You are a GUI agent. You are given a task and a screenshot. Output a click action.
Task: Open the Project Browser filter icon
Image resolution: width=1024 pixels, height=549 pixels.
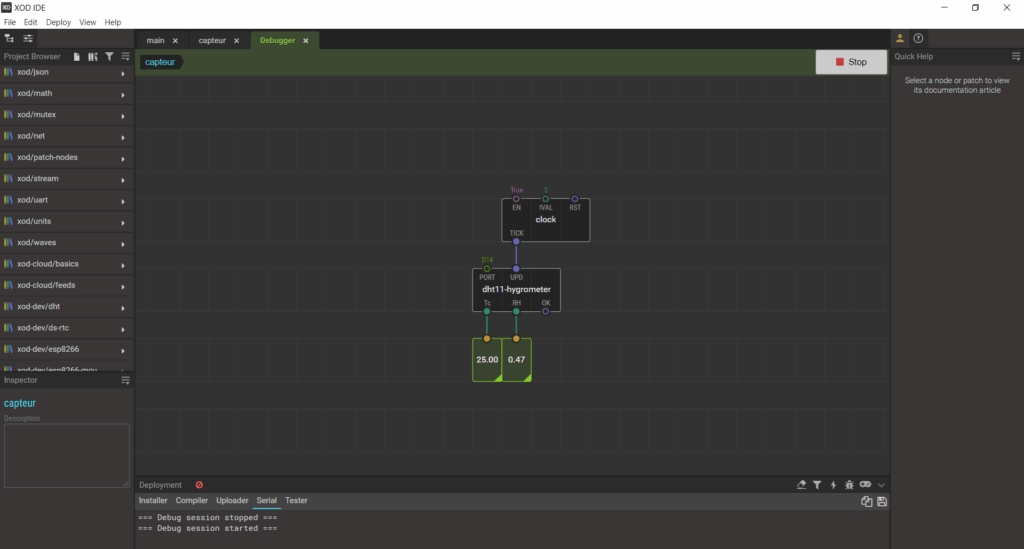(x=109, y=57)
